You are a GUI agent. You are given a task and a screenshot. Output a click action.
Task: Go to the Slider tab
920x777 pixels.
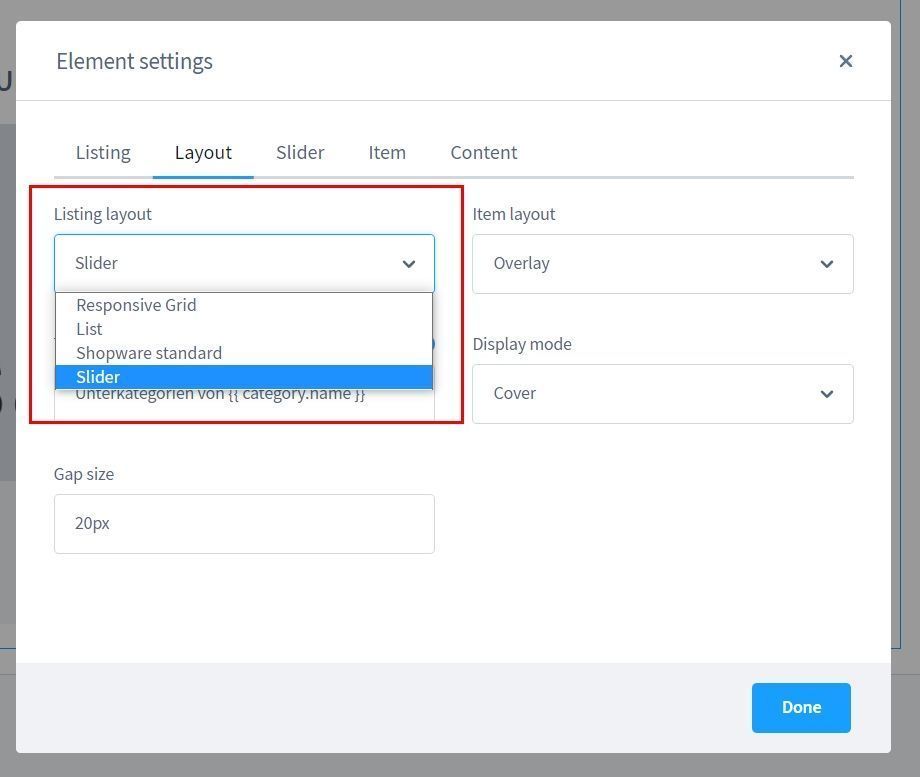coord(300,152)
